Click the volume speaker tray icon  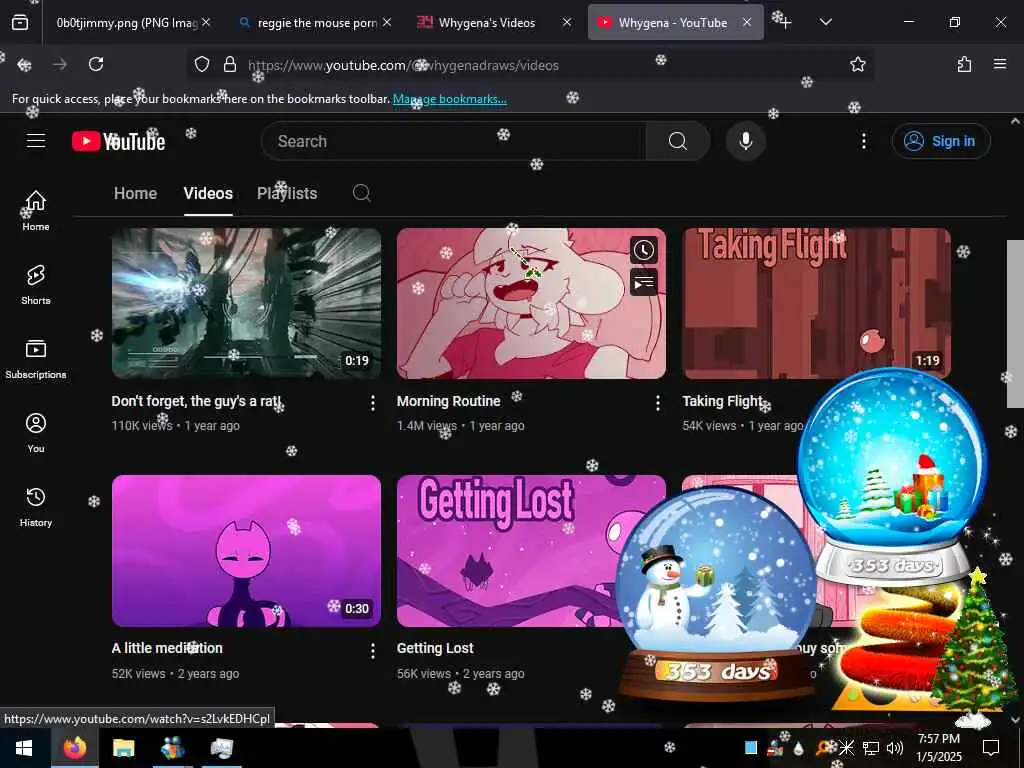tap(895, 748)
